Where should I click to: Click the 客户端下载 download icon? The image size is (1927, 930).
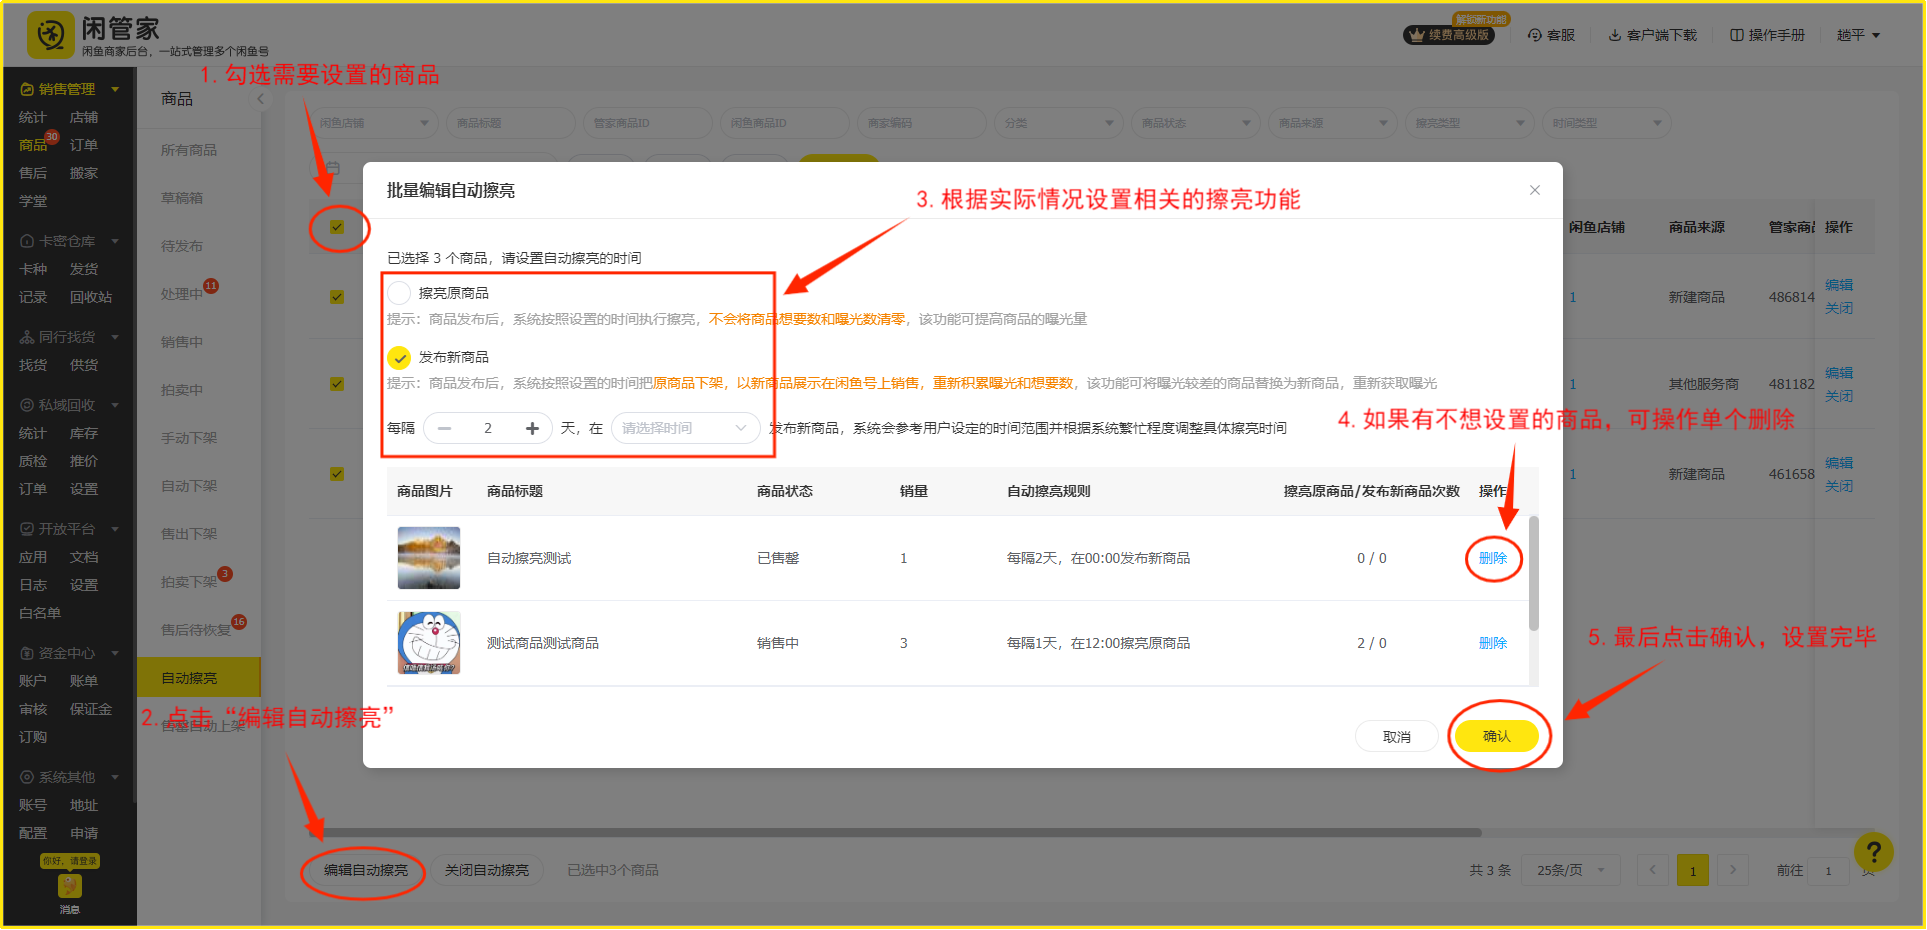click(x=1614, y=35)
